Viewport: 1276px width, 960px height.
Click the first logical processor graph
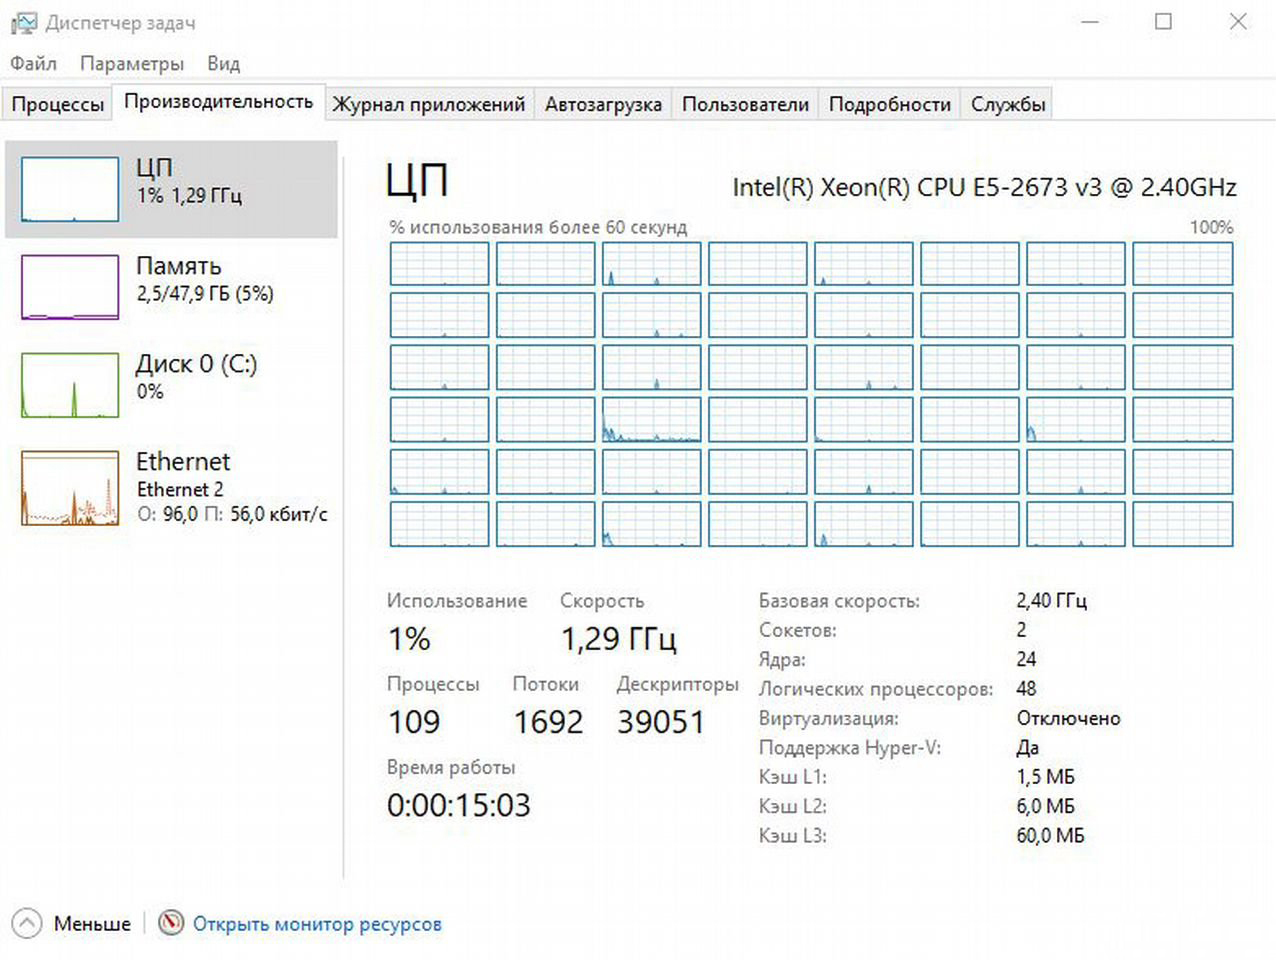tap(440, 264)
